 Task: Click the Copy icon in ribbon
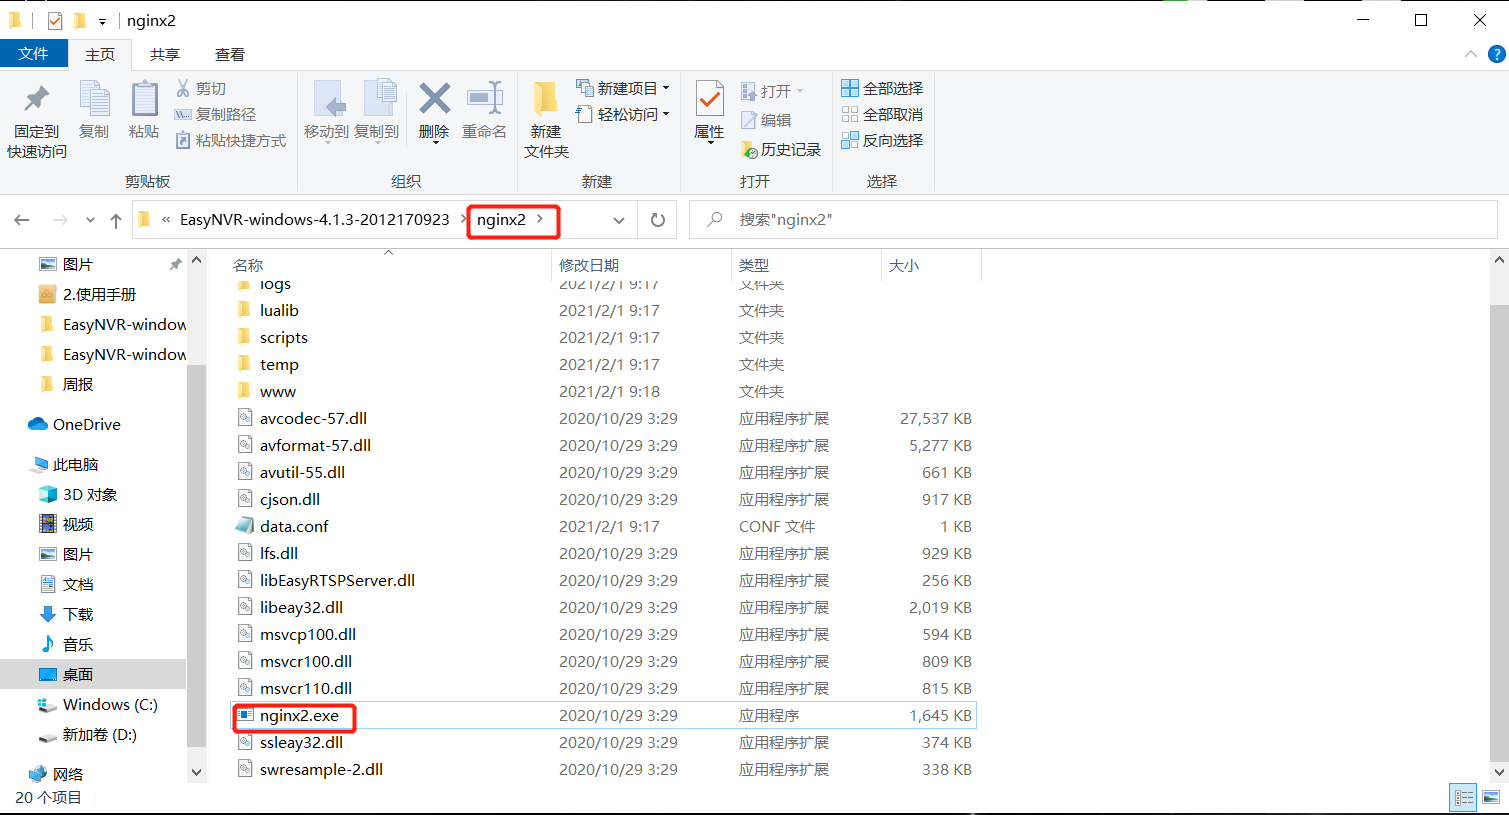(x=94, y=99)
